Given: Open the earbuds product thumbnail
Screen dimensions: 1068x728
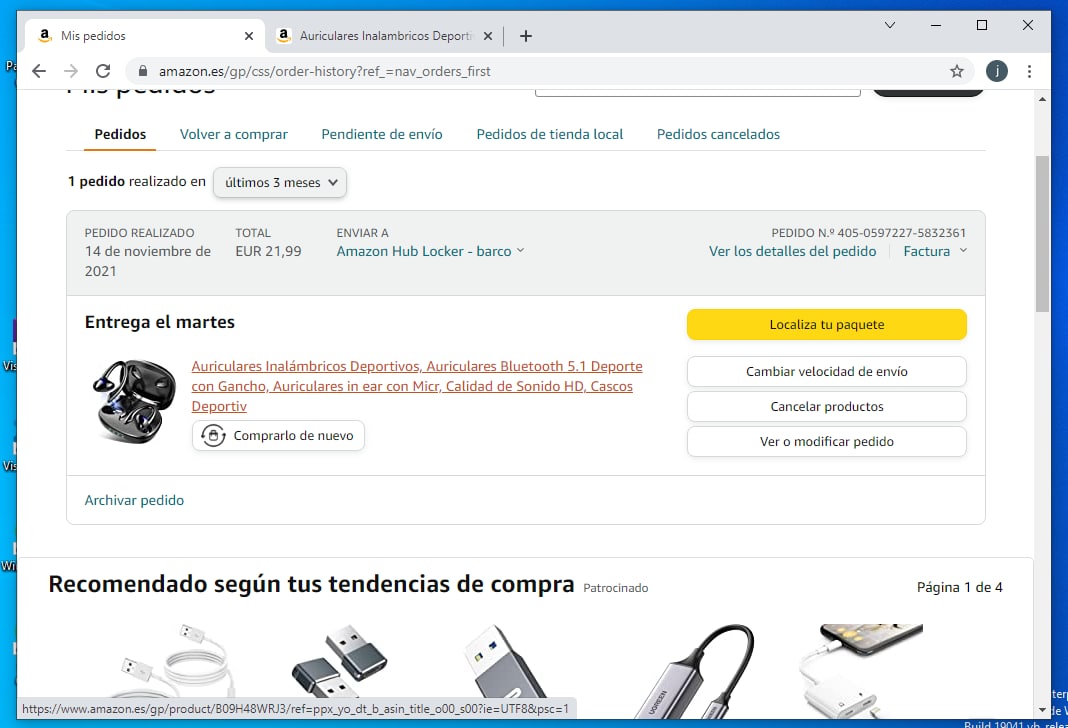Looking at the screenshot, I should (x=134, y=401).
